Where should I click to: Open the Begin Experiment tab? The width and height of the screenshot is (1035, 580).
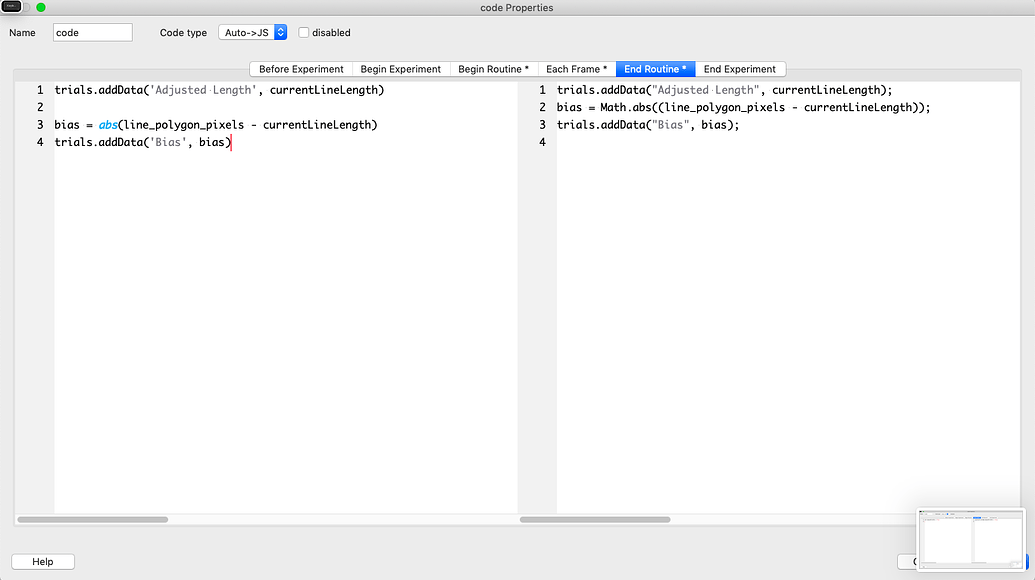coord(400,69)
